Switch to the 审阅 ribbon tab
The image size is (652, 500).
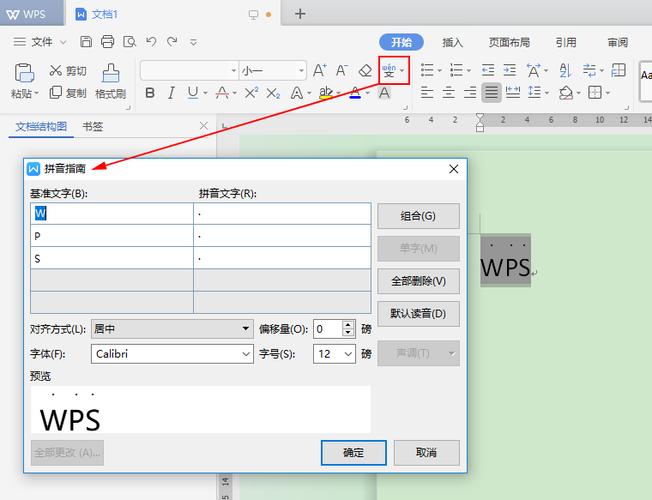point(617,42)
